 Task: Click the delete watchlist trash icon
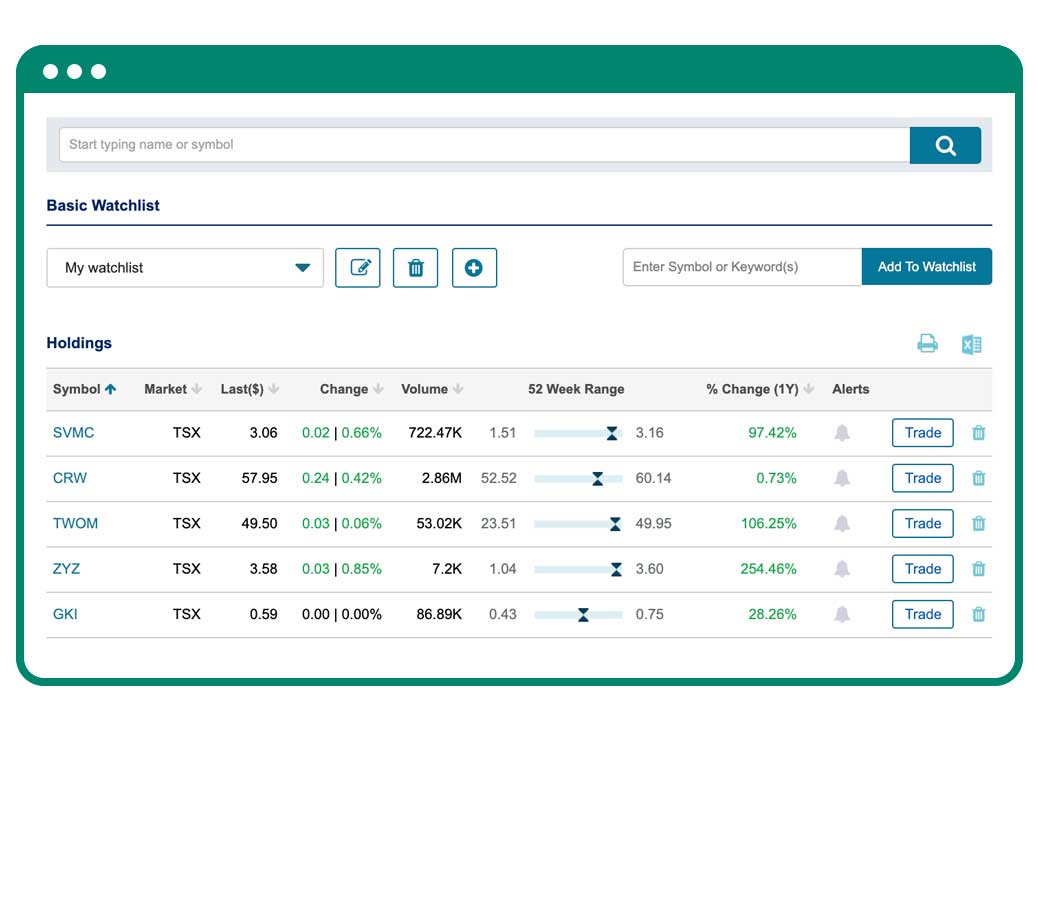(415, 267)
